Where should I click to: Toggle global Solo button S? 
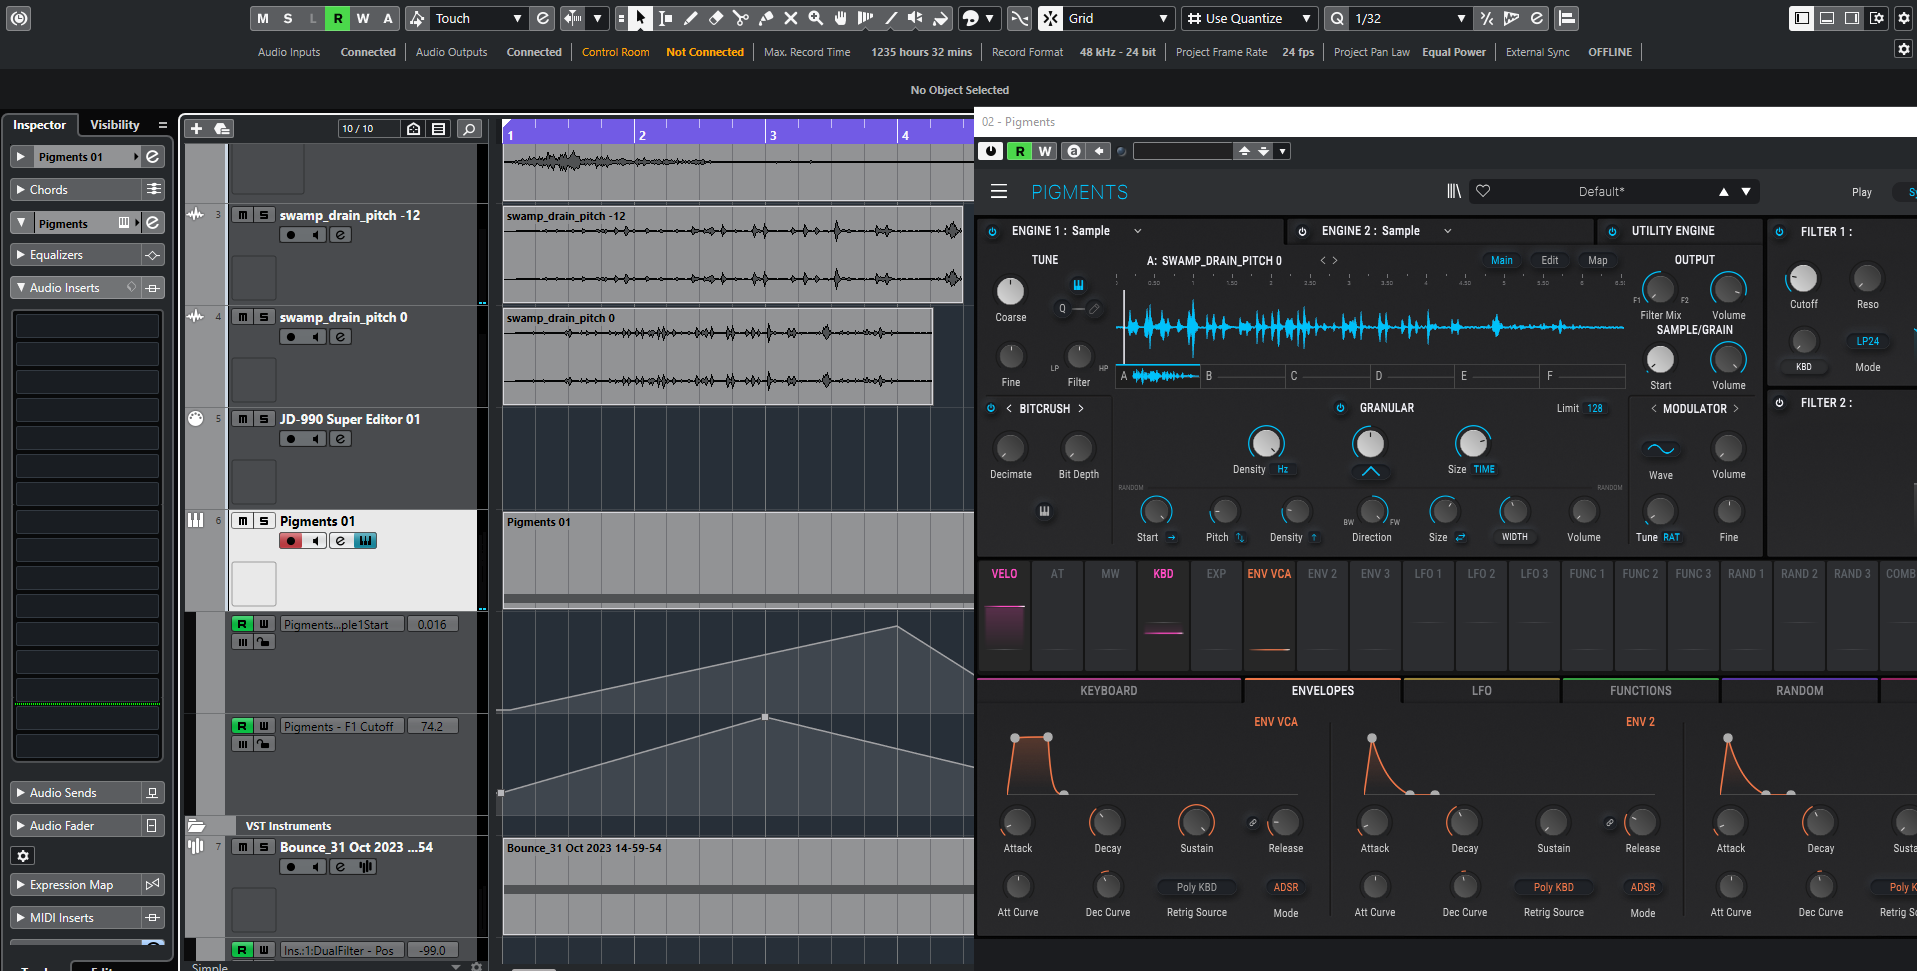tap(288, 18)
